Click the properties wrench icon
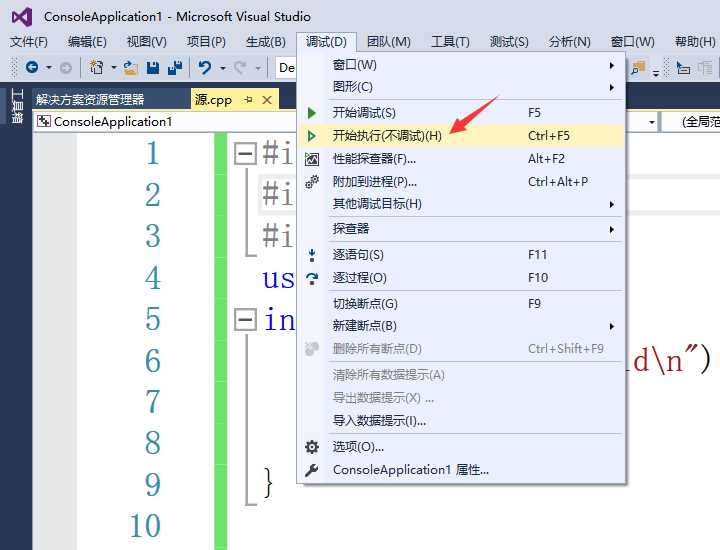The height and width of the screenshot is (550, 720). pyautogui.click(x=312, y=470)
